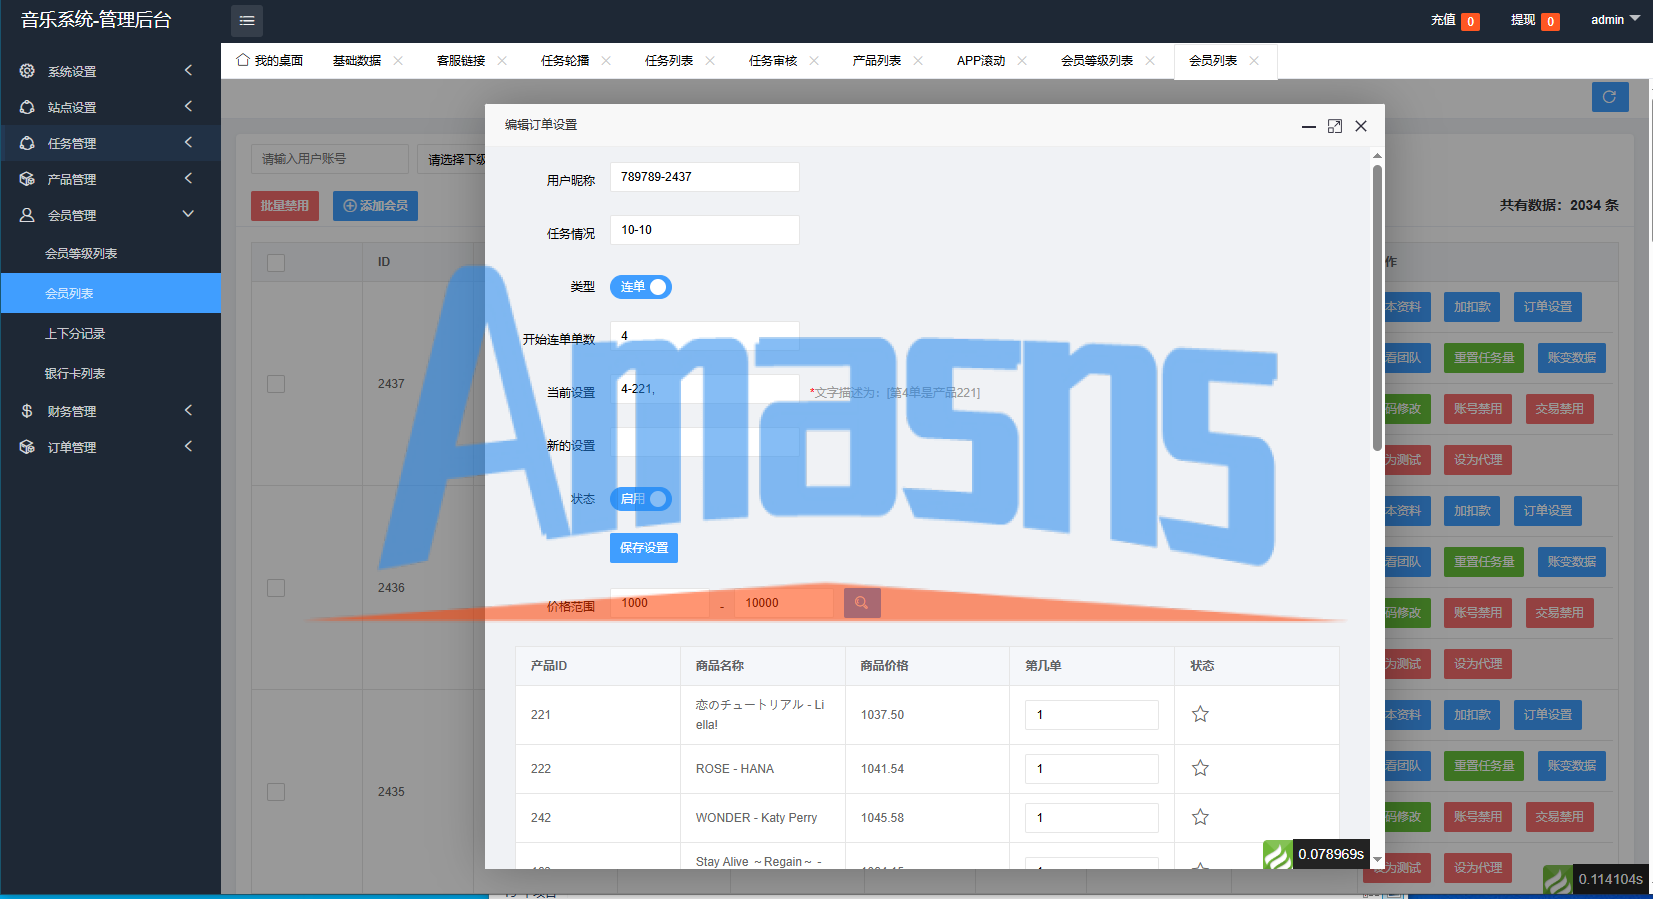Close the 产品列表 tab via its X
1653x899 pixels.
[x=918, y=61]
